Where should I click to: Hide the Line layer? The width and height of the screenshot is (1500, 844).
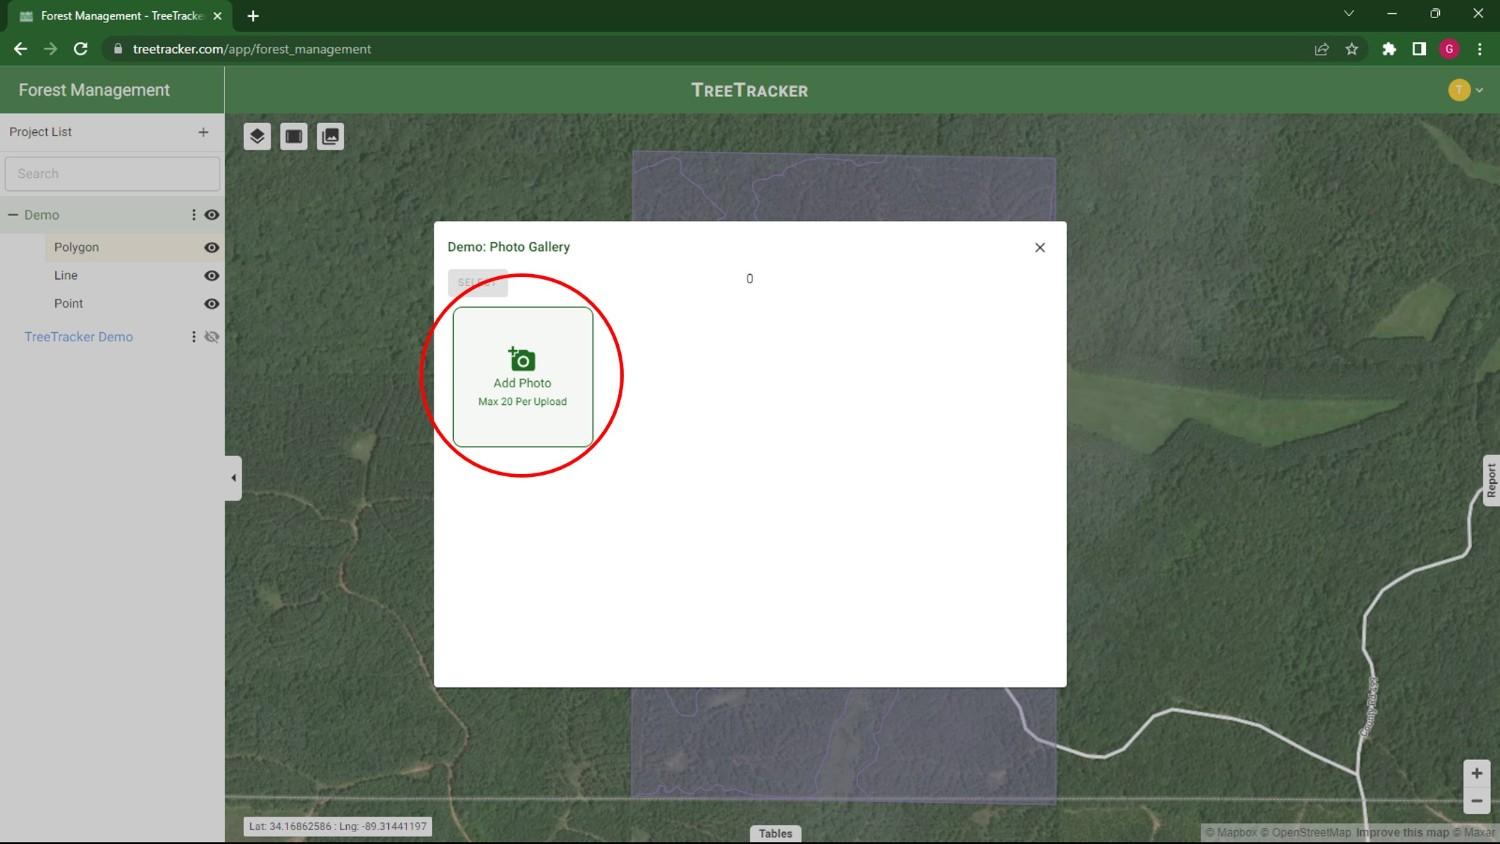[212, 275]
